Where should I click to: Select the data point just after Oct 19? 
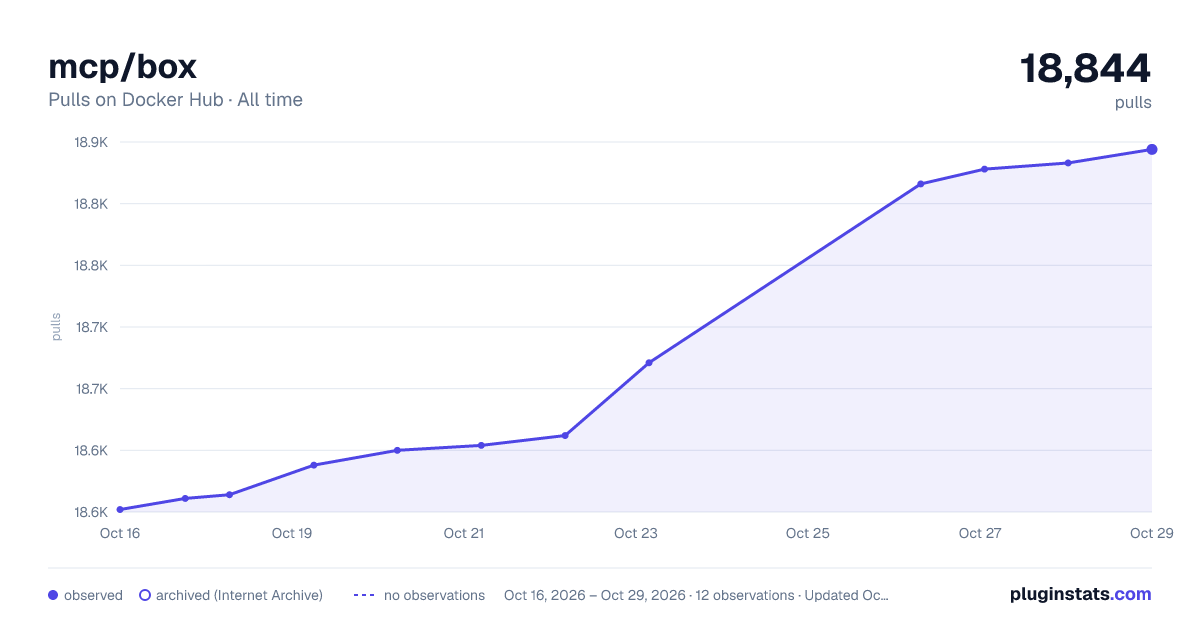point(314,465)
